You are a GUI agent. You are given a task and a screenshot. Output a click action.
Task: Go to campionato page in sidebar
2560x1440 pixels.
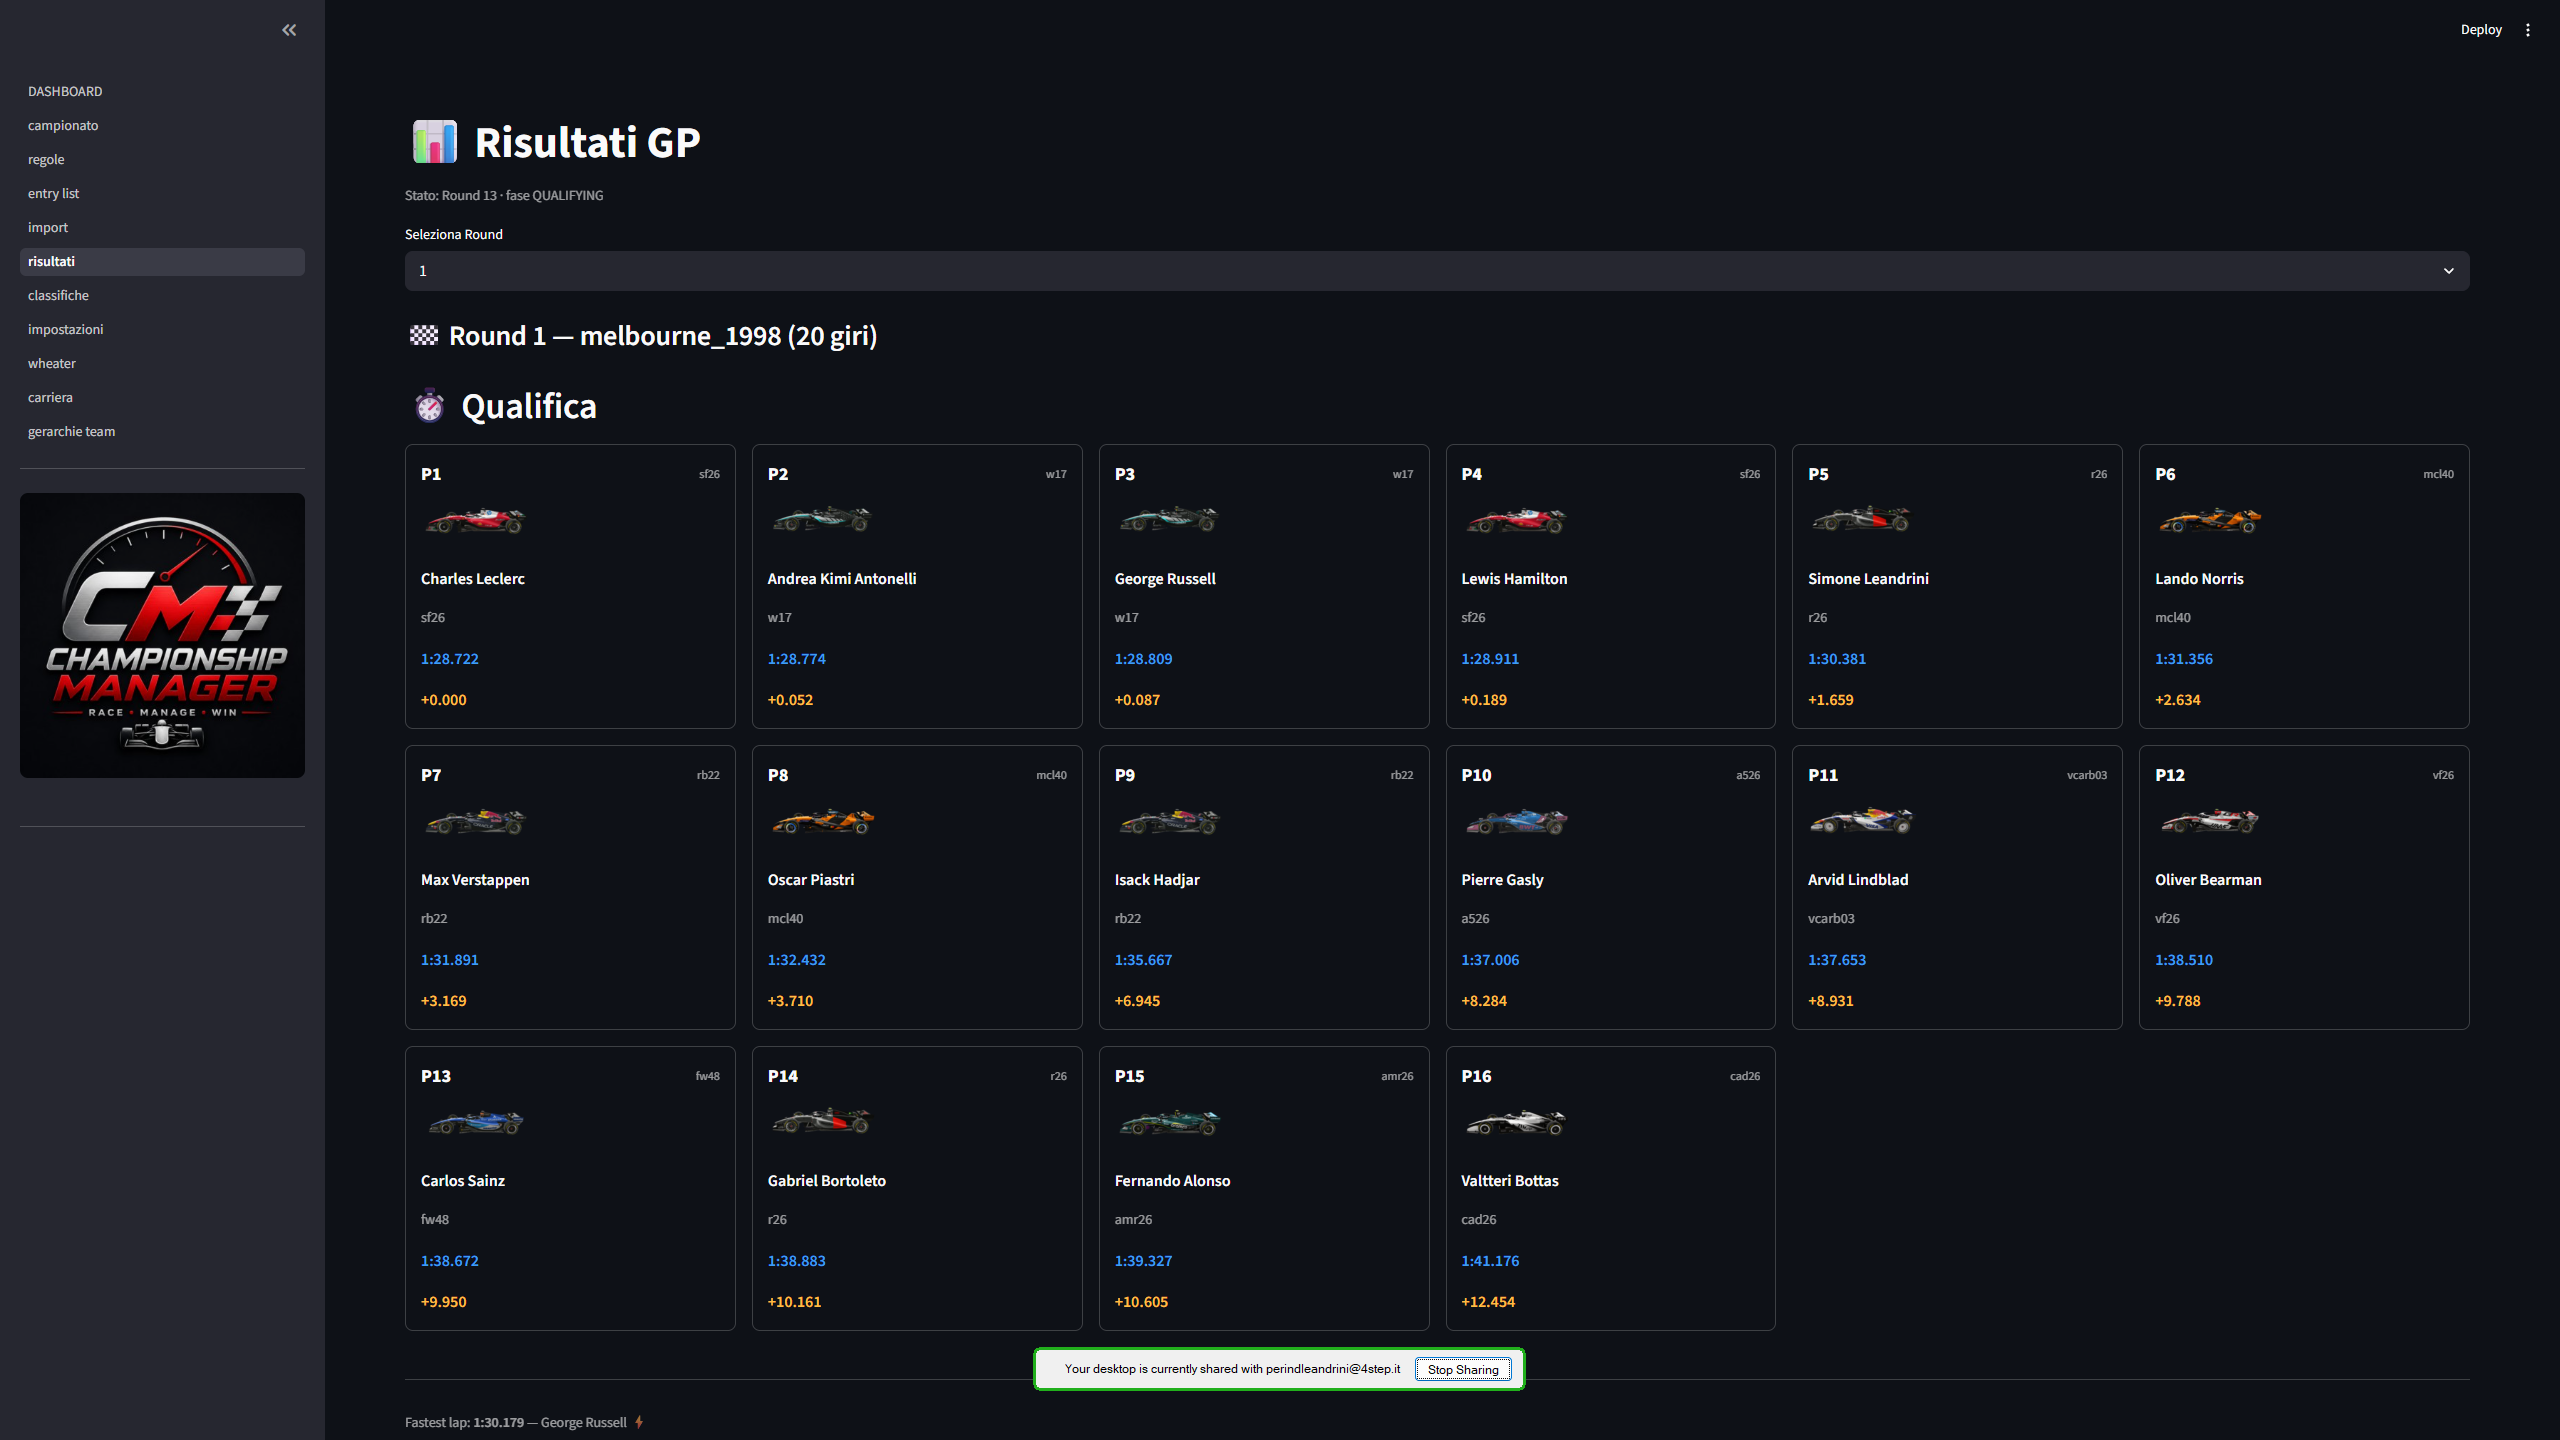tap(162, 126)
